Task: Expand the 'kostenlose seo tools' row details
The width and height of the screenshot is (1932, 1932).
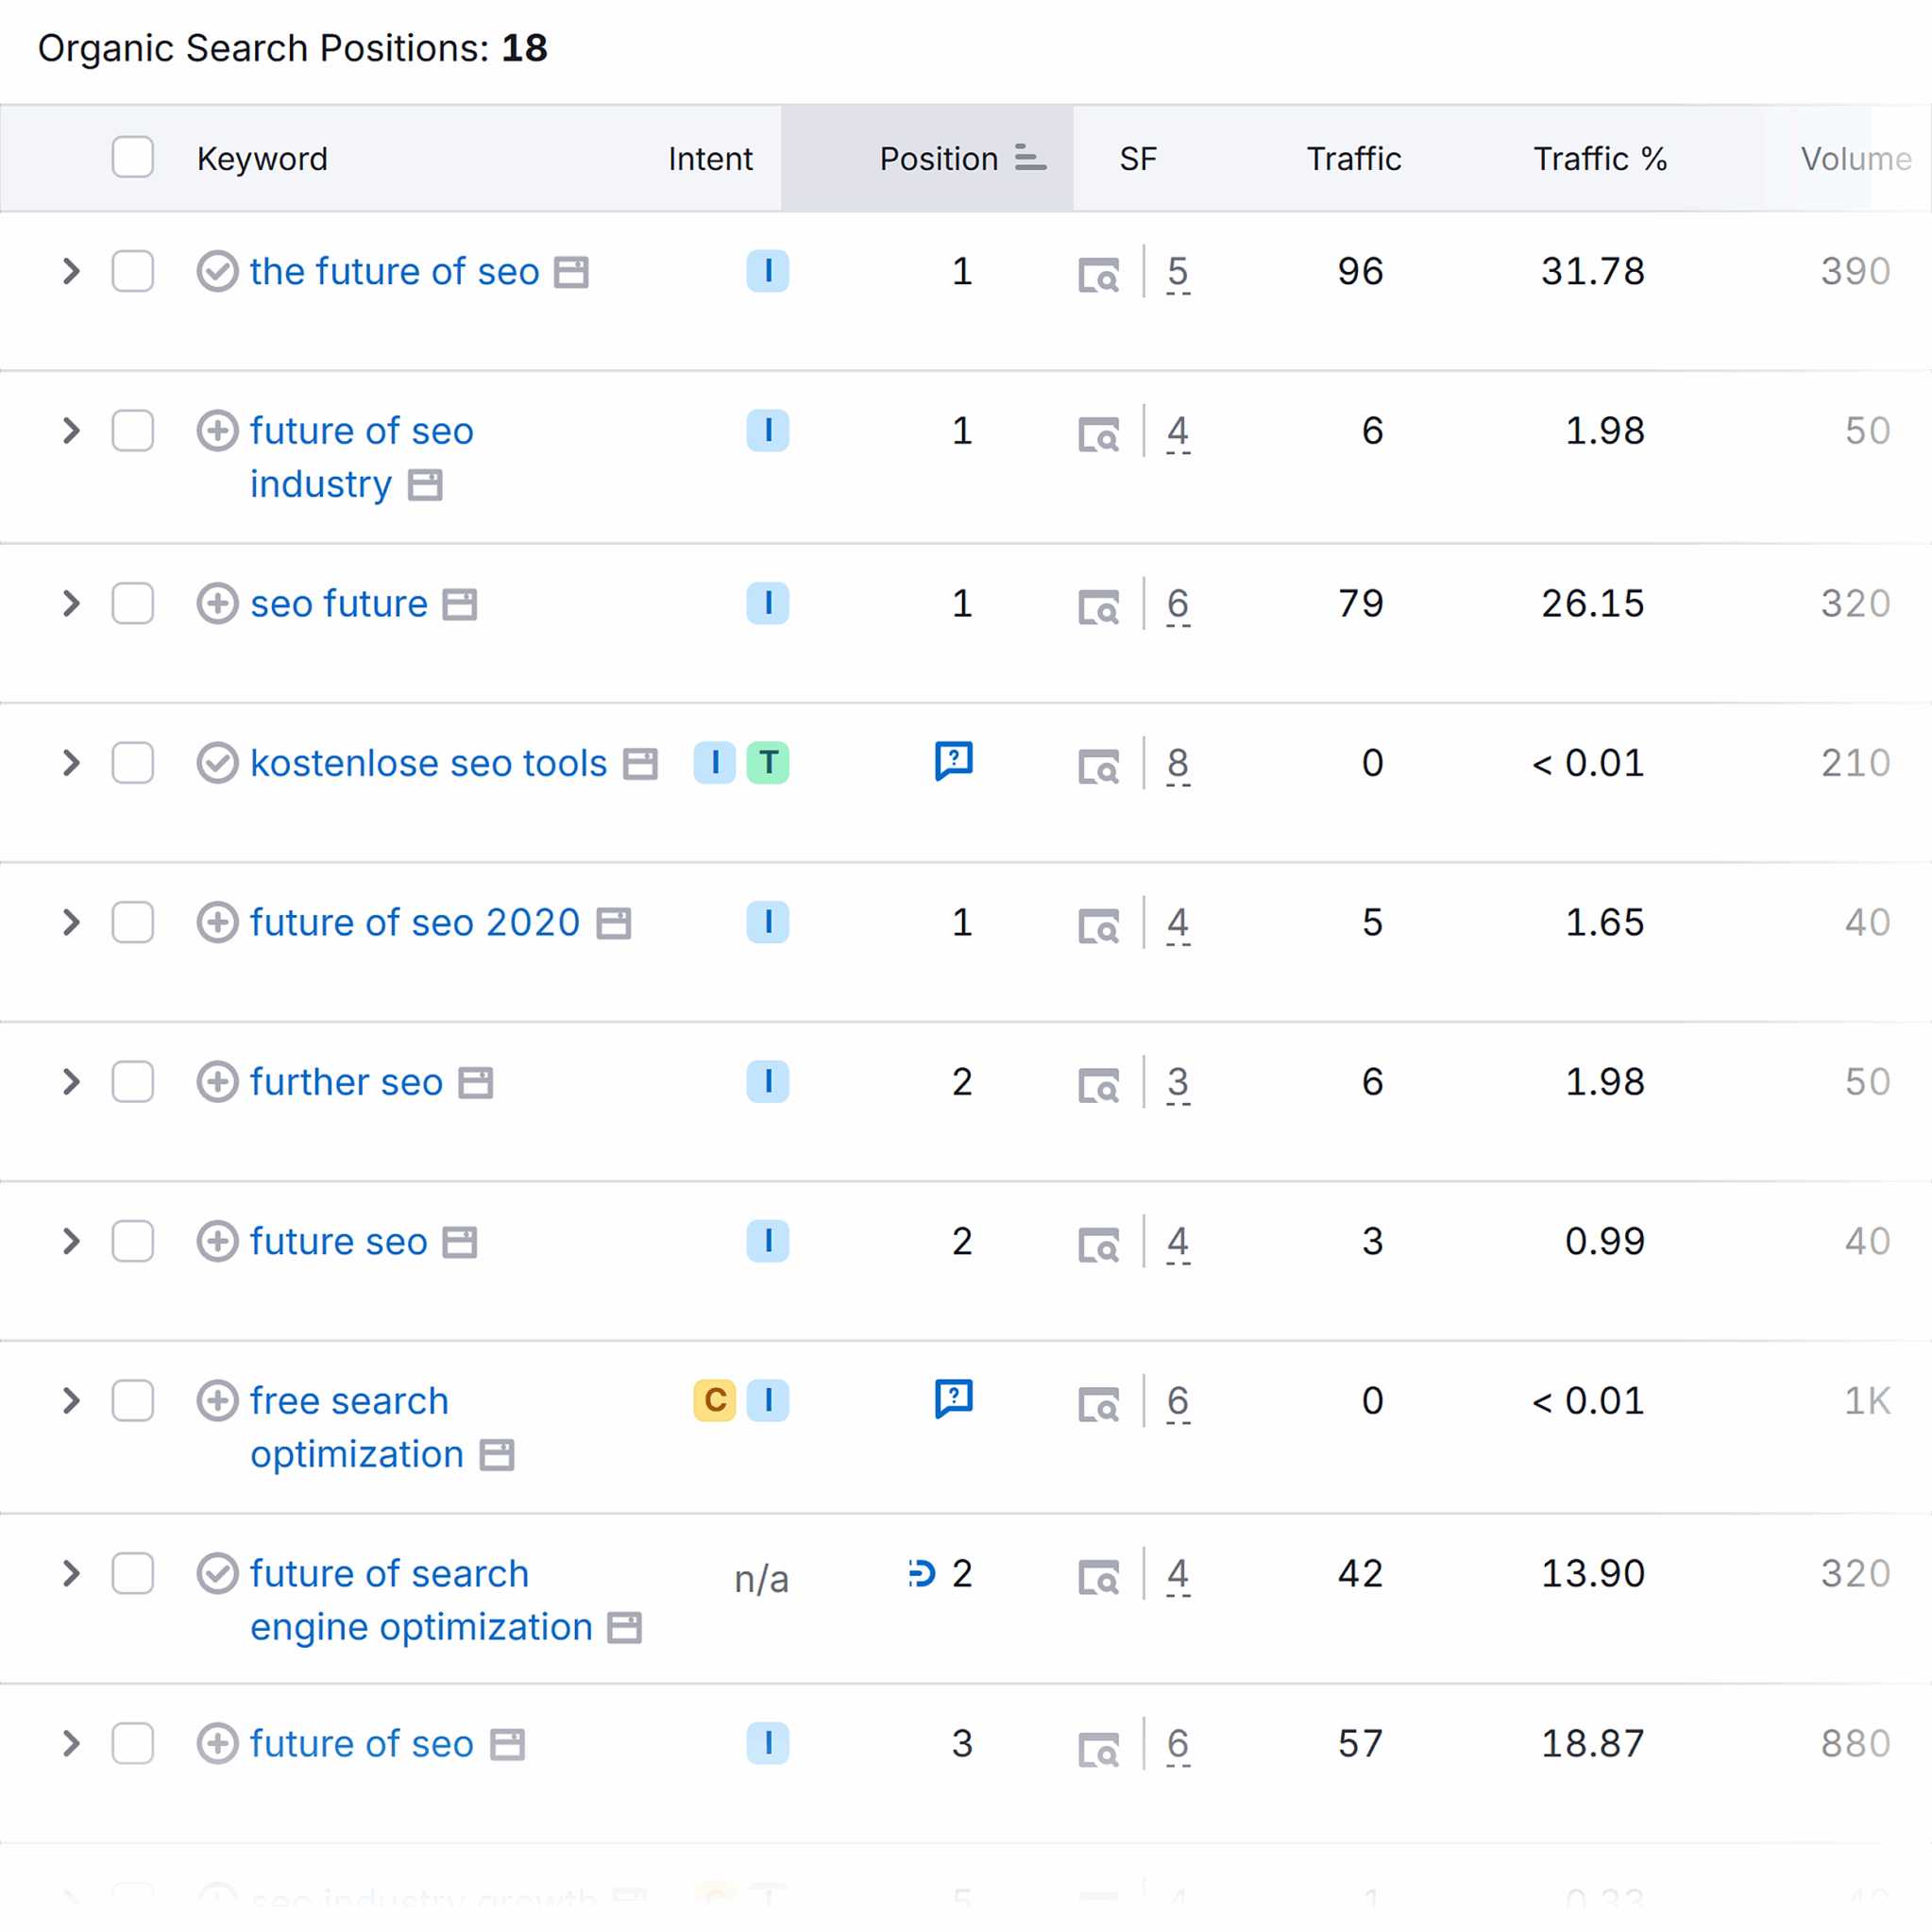Action: (x=71, y=763)
